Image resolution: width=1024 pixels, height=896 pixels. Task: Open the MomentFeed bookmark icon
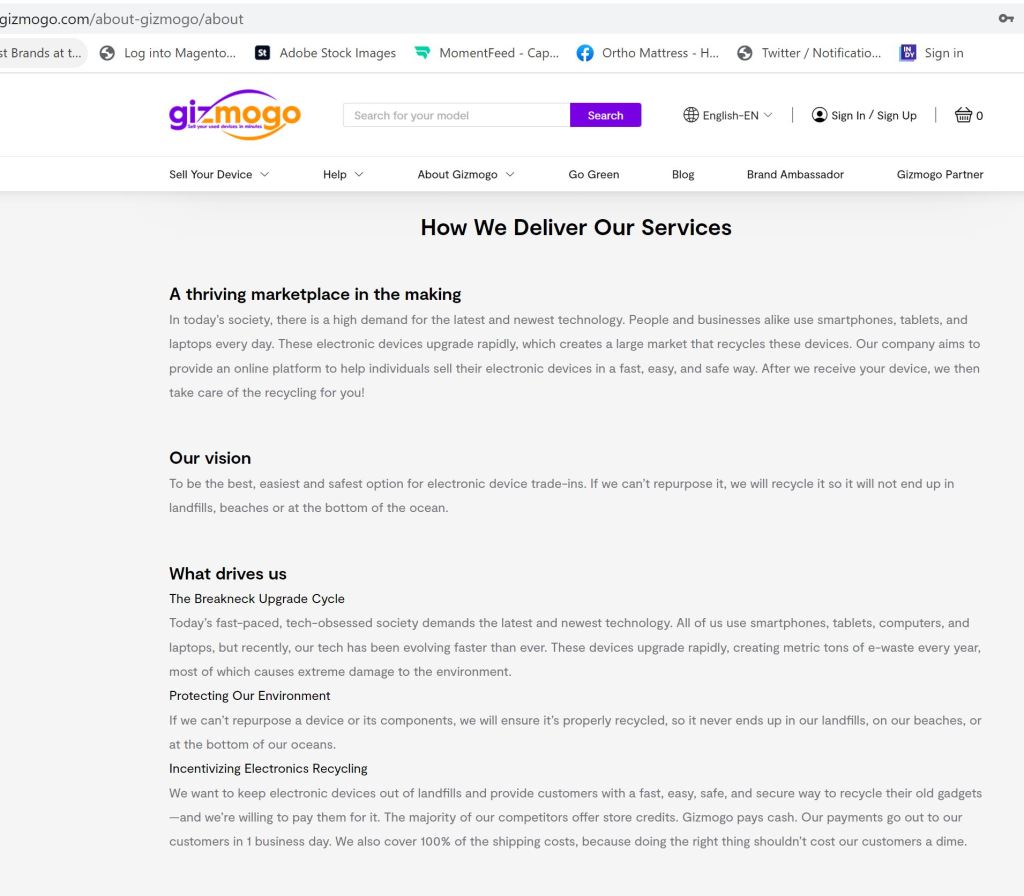(x=422, y=53)
